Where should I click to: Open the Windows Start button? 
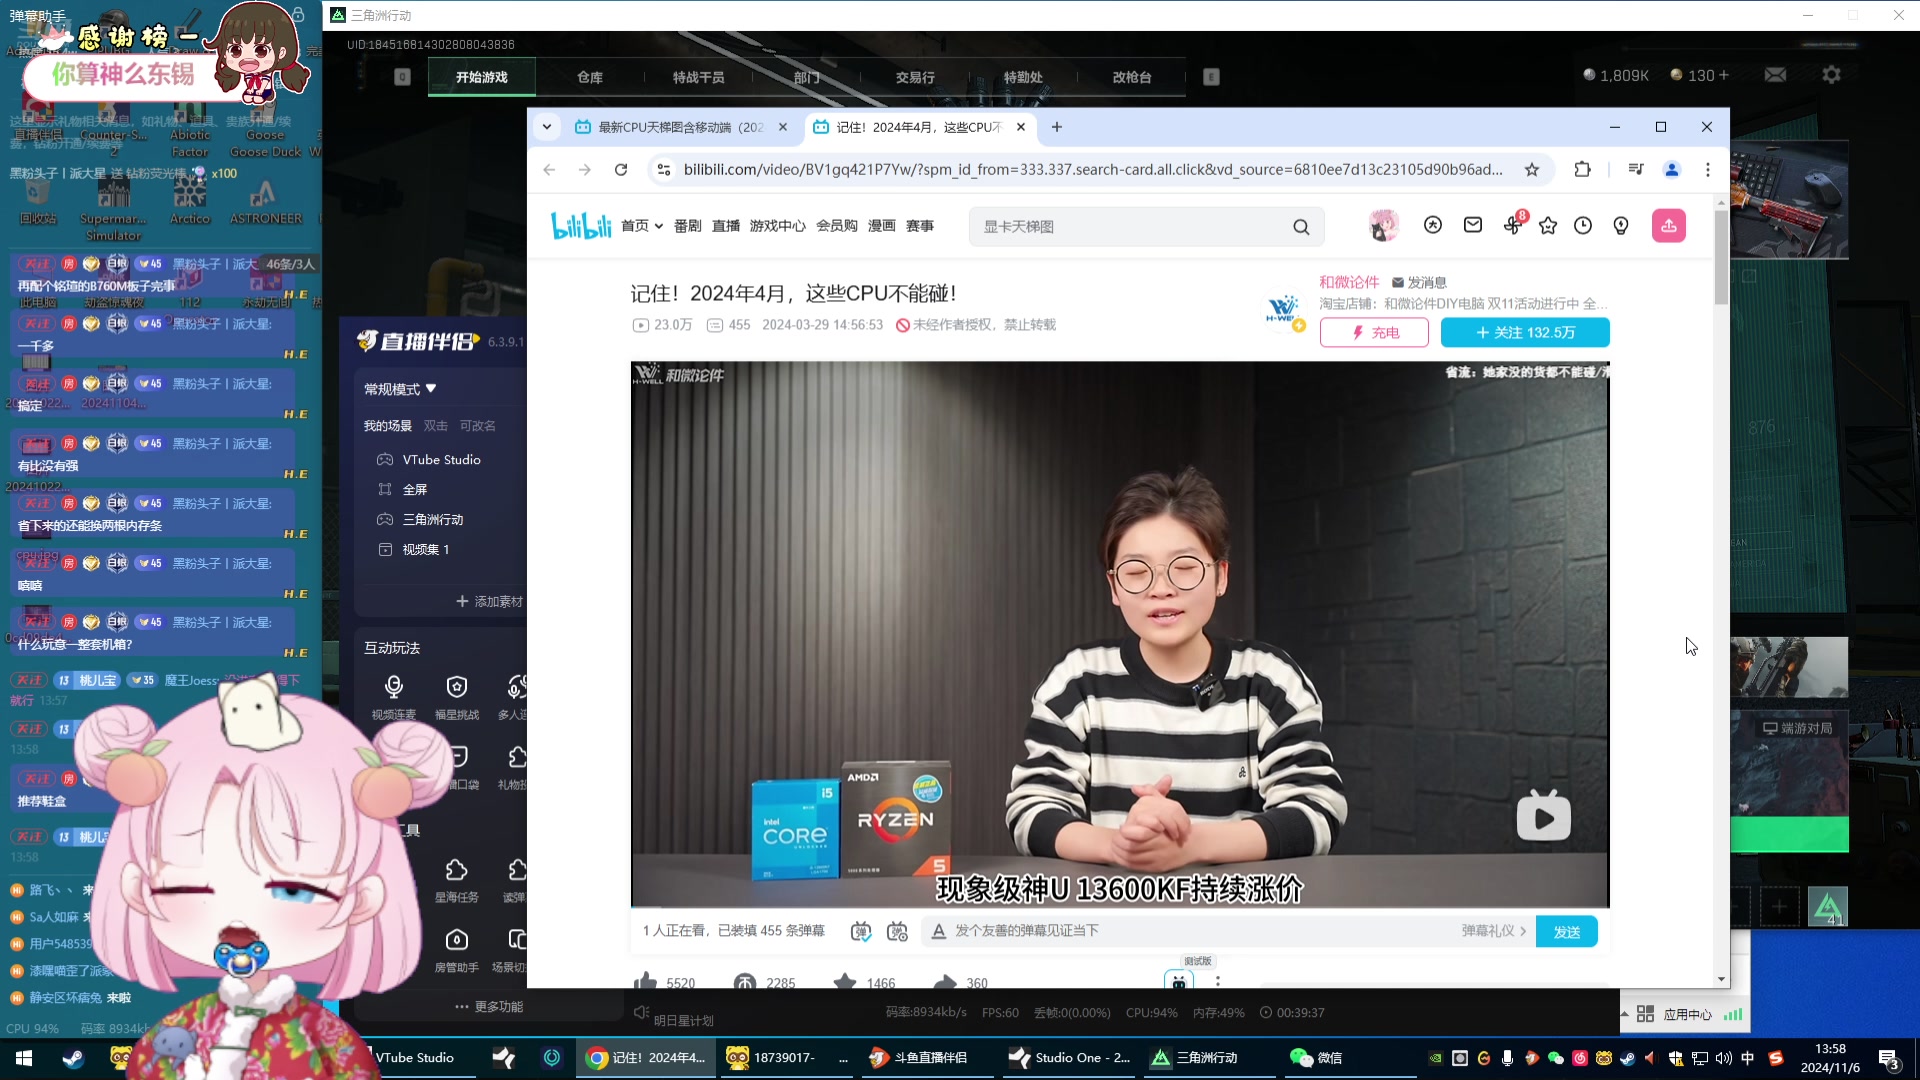(24, 1058)
